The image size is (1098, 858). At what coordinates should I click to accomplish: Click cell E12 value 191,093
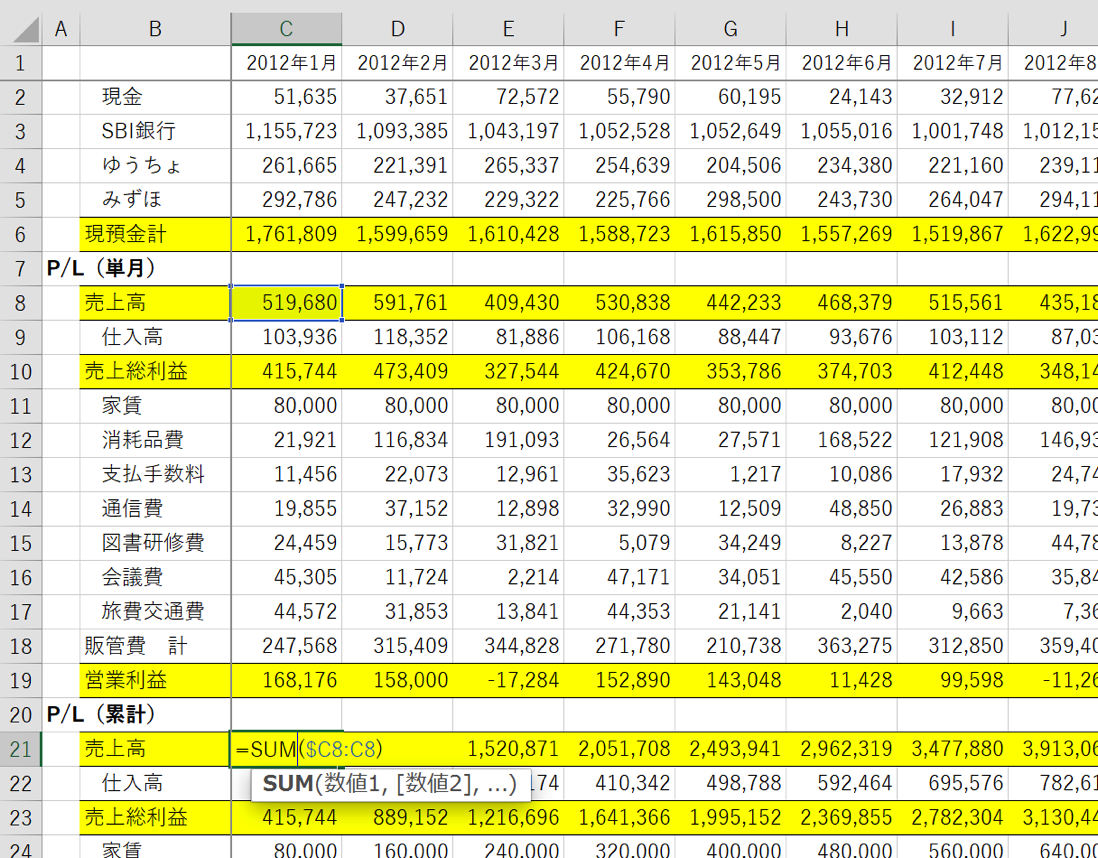pos(508,440)
